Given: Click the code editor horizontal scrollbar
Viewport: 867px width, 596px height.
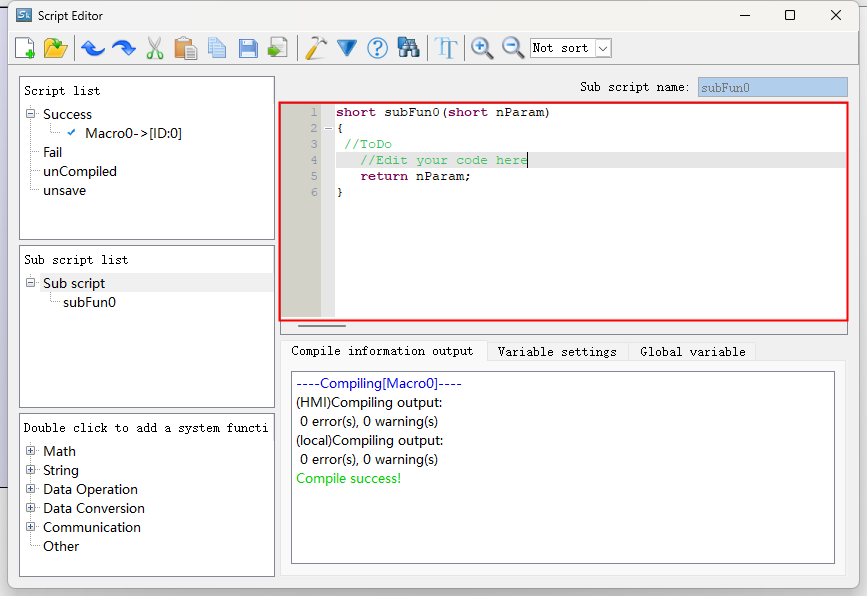Looking at the screenshot, I should tap(322, 325).
